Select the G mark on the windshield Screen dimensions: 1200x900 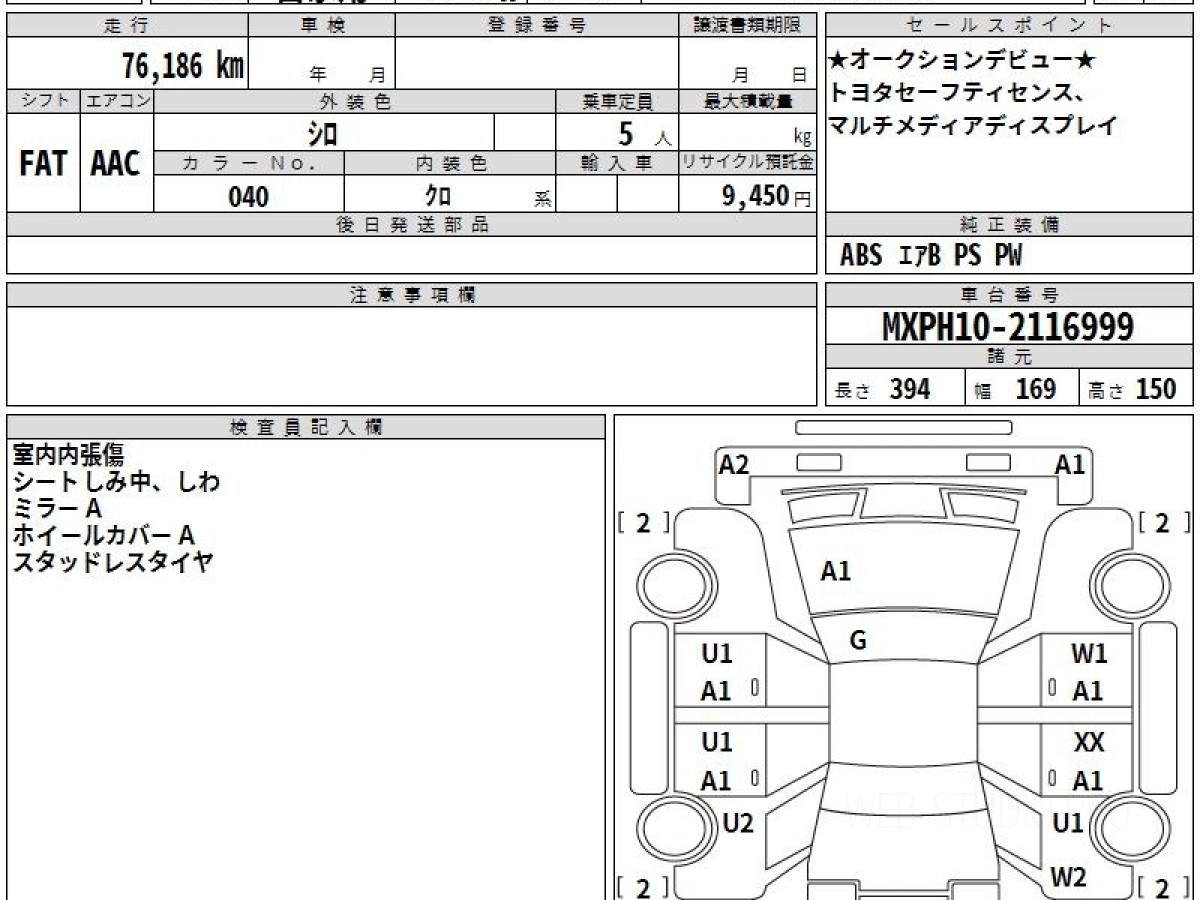click(857, 641)
